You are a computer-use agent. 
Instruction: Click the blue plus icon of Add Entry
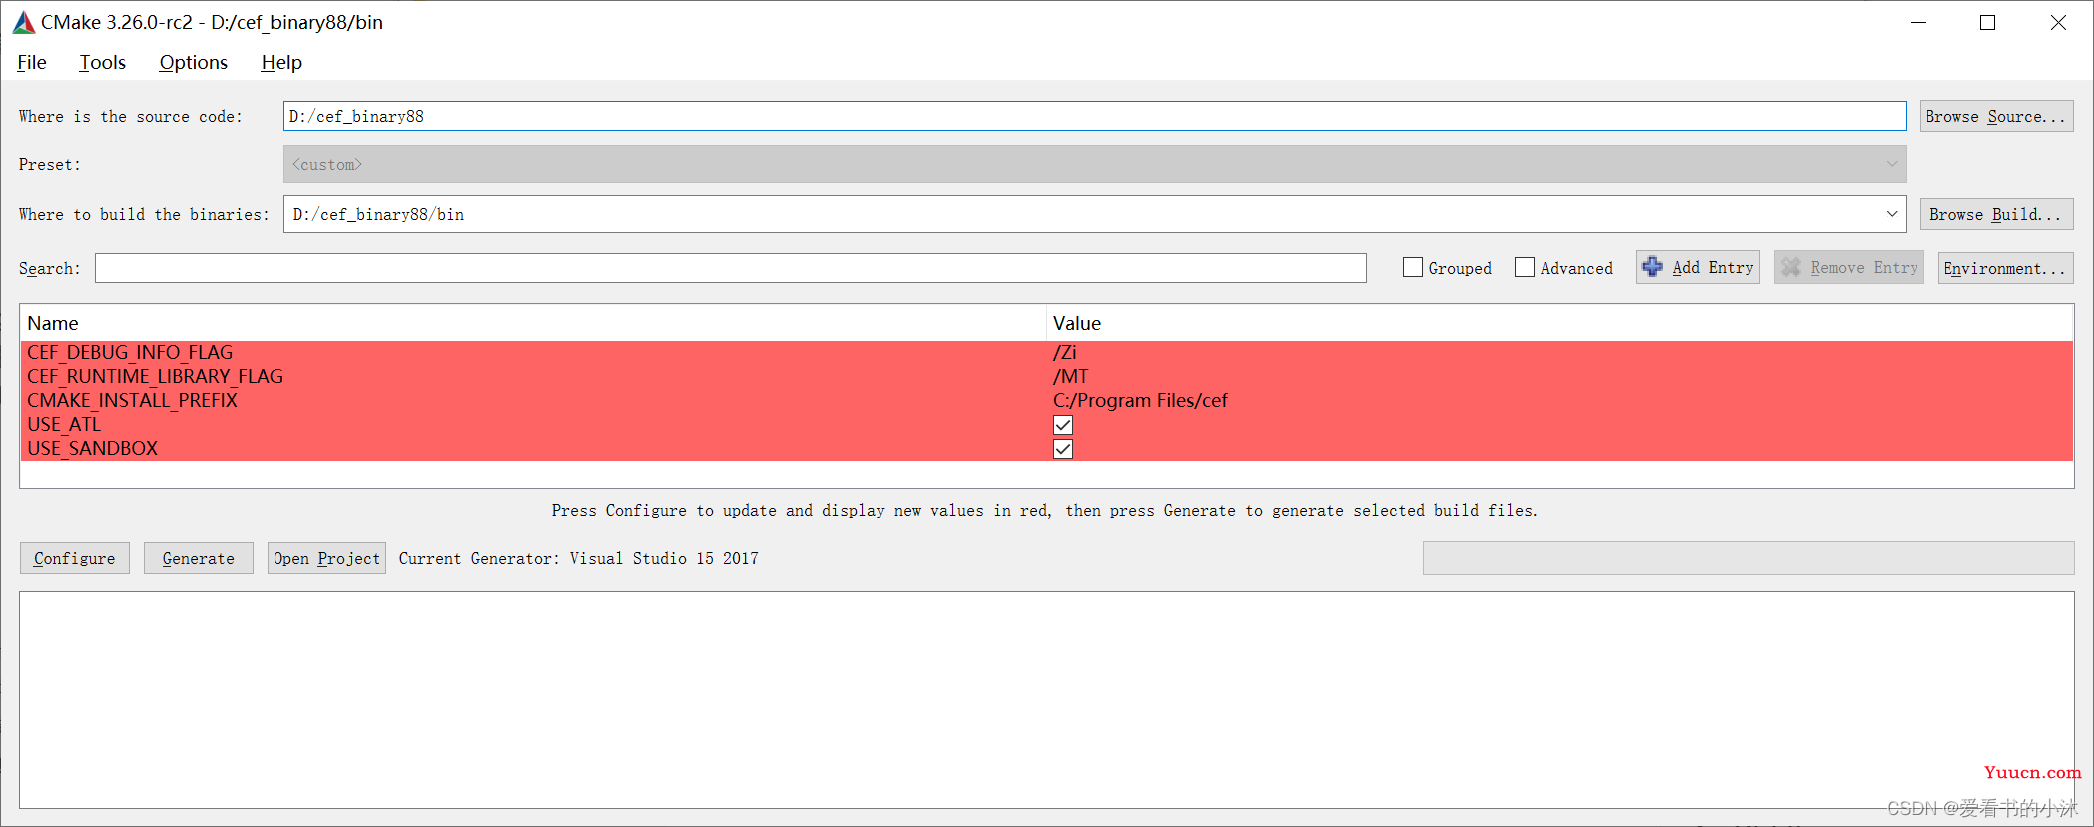pos(1653,267)
